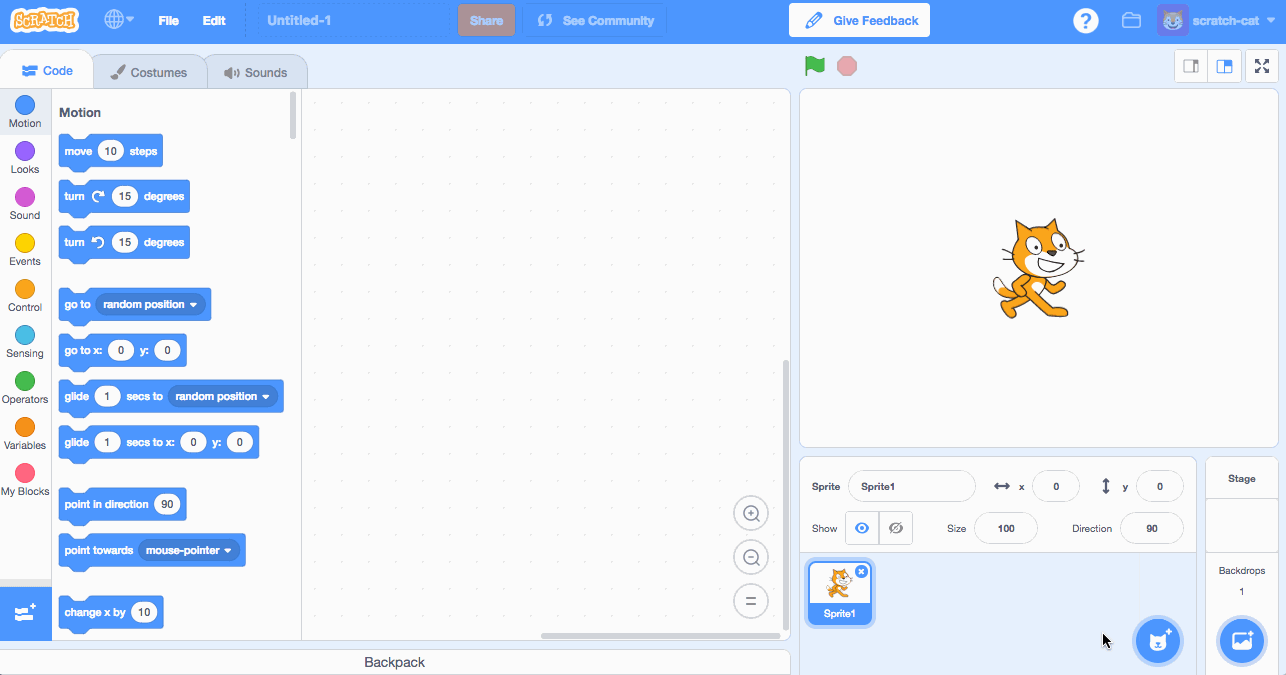Zoom in on the code workspace

coord(751,514)
